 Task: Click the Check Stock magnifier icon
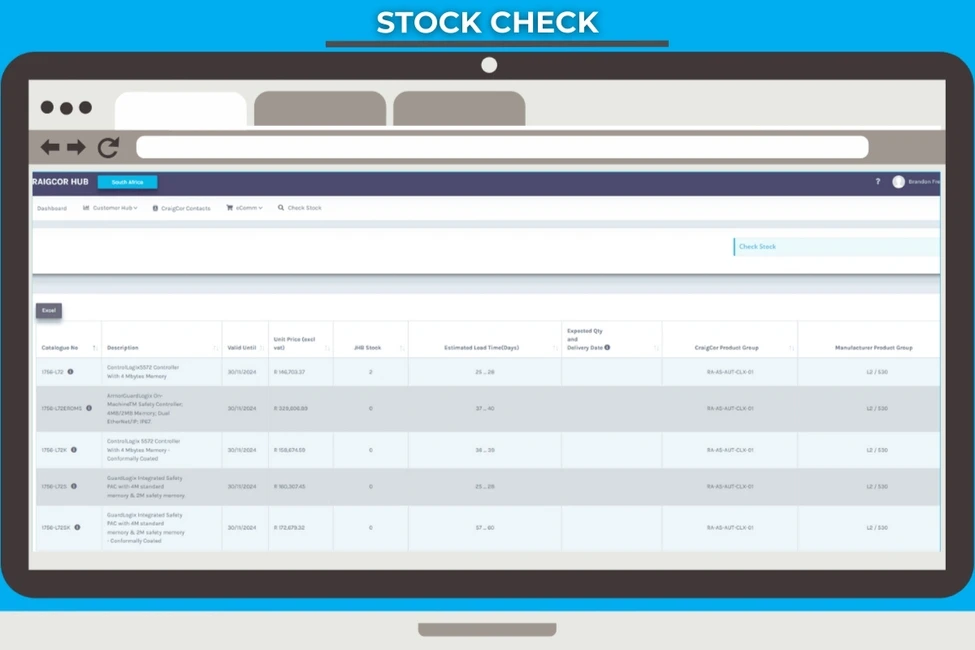click(281, 208)
